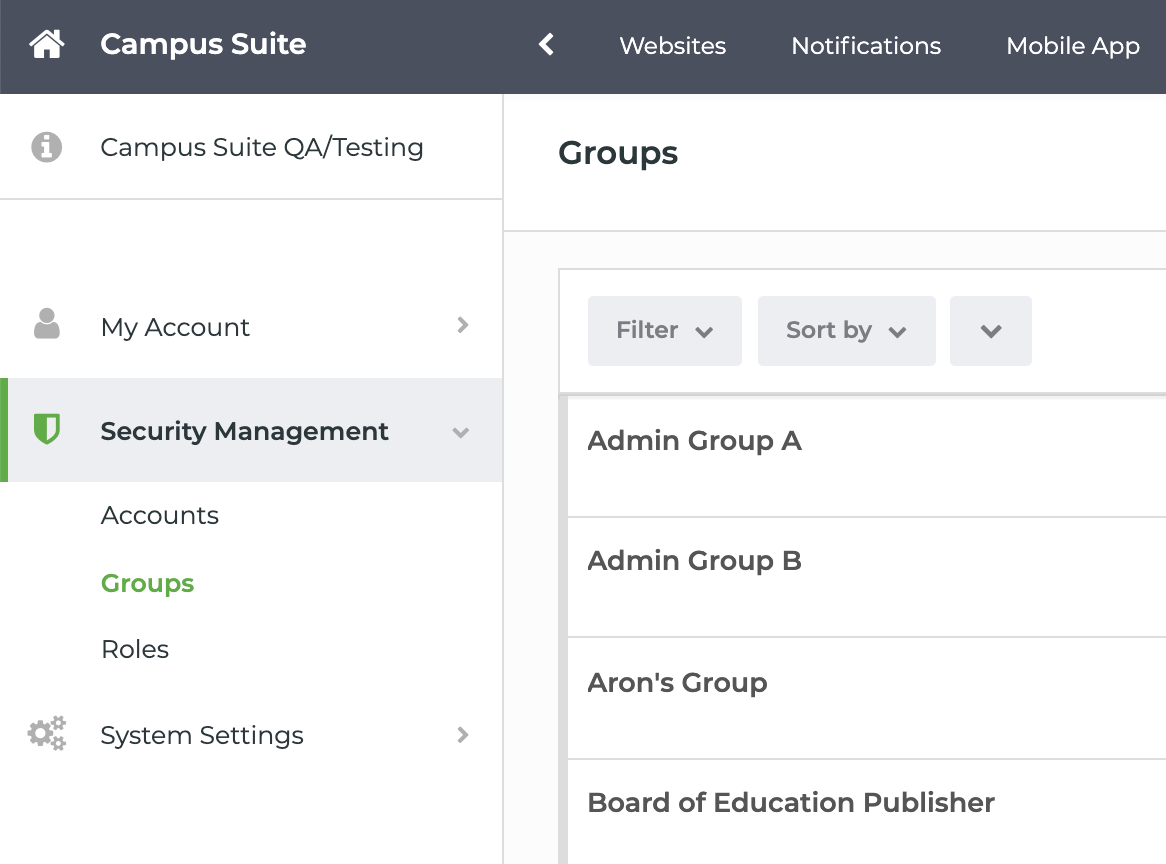Image resolution: width=1166 pixels, height=864 pixels.
Task: Open the Admin Group A row
Action: (x=694, y=441)
